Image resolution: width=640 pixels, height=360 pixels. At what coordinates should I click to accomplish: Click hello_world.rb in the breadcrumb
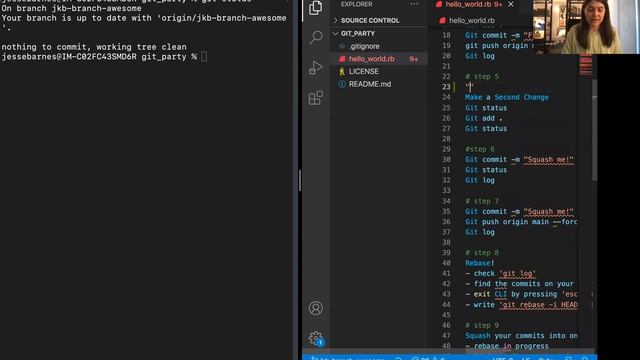[472, 20]
